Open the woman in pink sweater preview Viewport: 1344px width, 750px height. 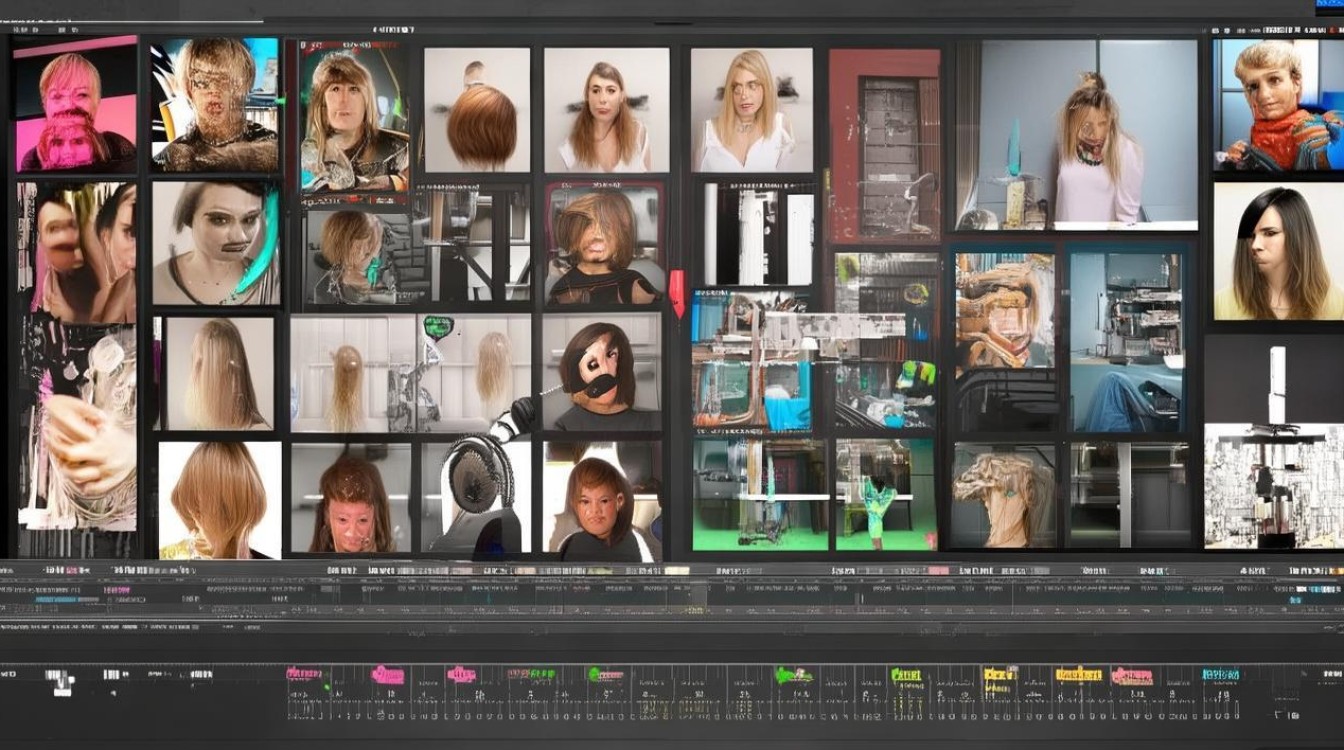1078,135
